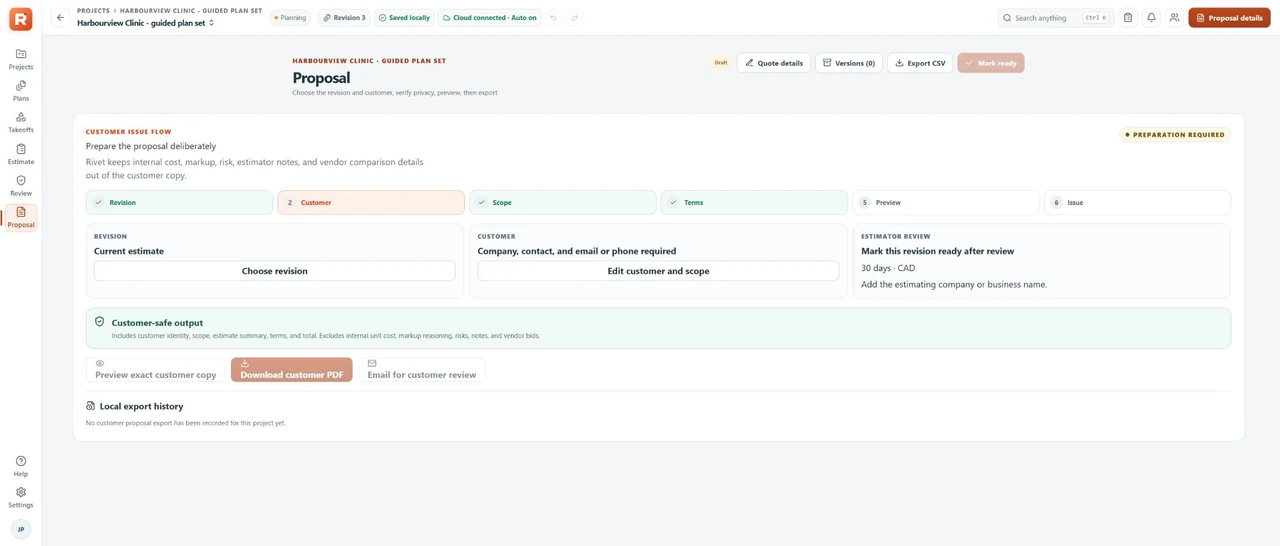This screenshot has width=1280, height=546.
Task: Open Settings from the sidebar
Action: (21, 497)
